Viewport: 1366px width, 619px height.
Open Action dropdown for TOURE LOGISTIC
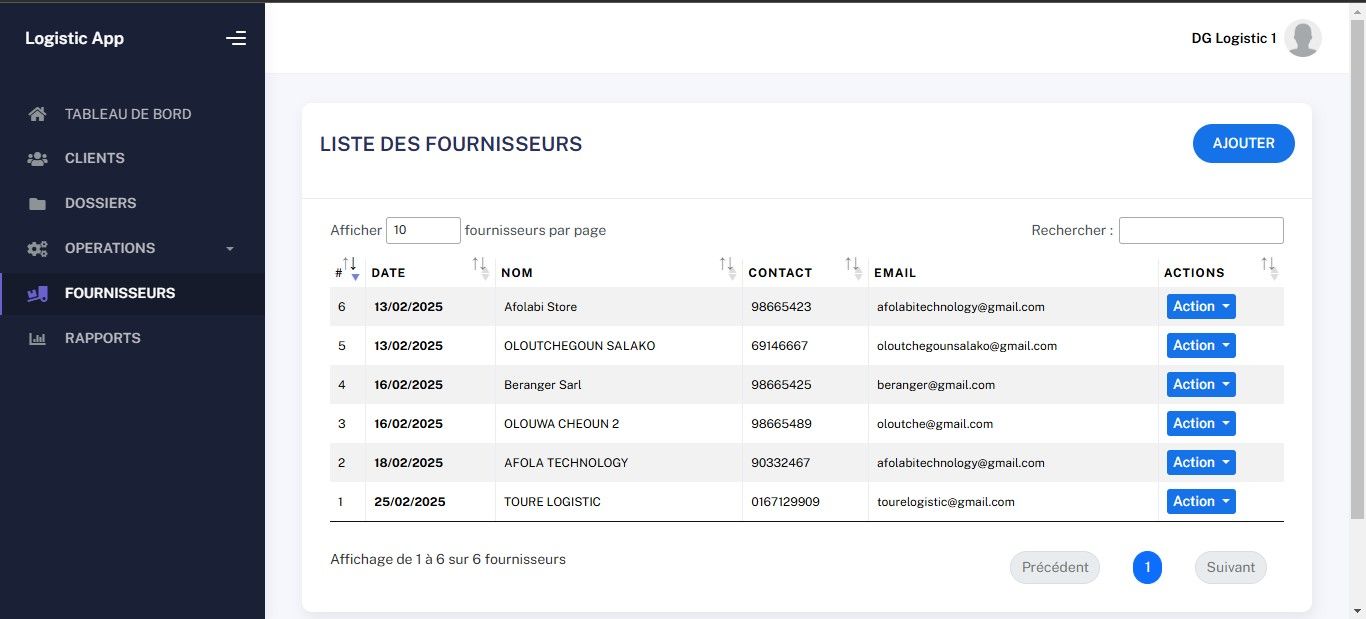point(1201,502)
